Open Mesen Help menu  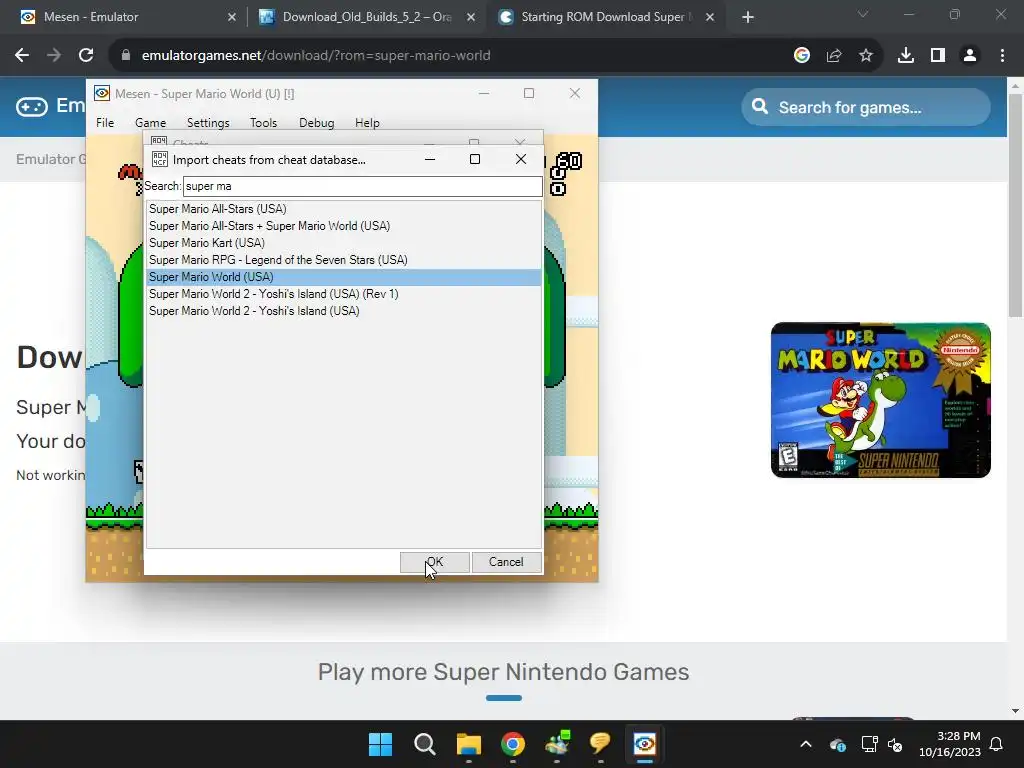pos(367,123)
